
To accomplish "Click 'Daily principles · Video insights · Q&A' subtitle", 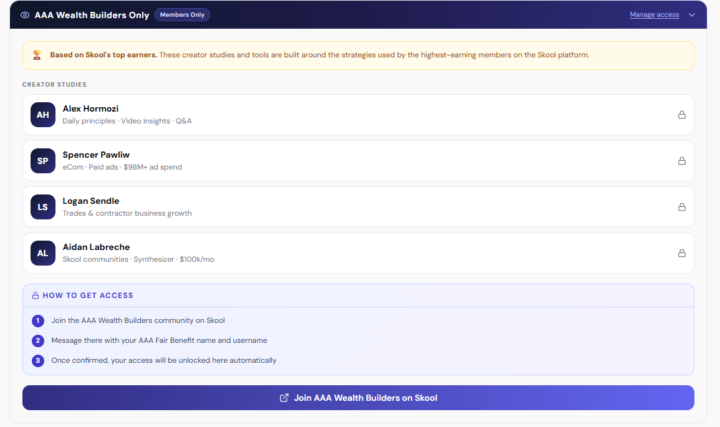I will (127, 121).
